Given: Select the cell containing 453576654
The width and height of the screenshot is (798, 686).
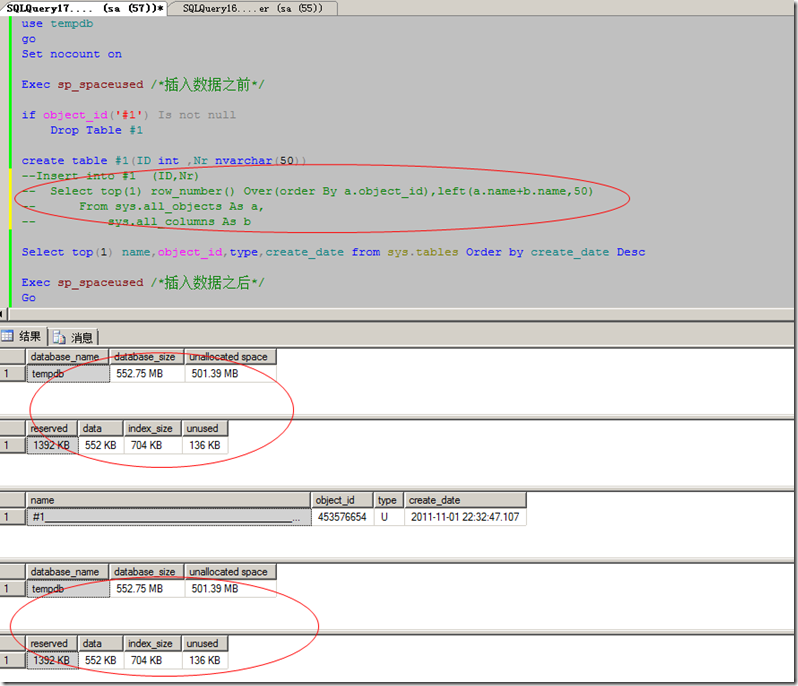Looking at the screenshot, I should [341, 517].
